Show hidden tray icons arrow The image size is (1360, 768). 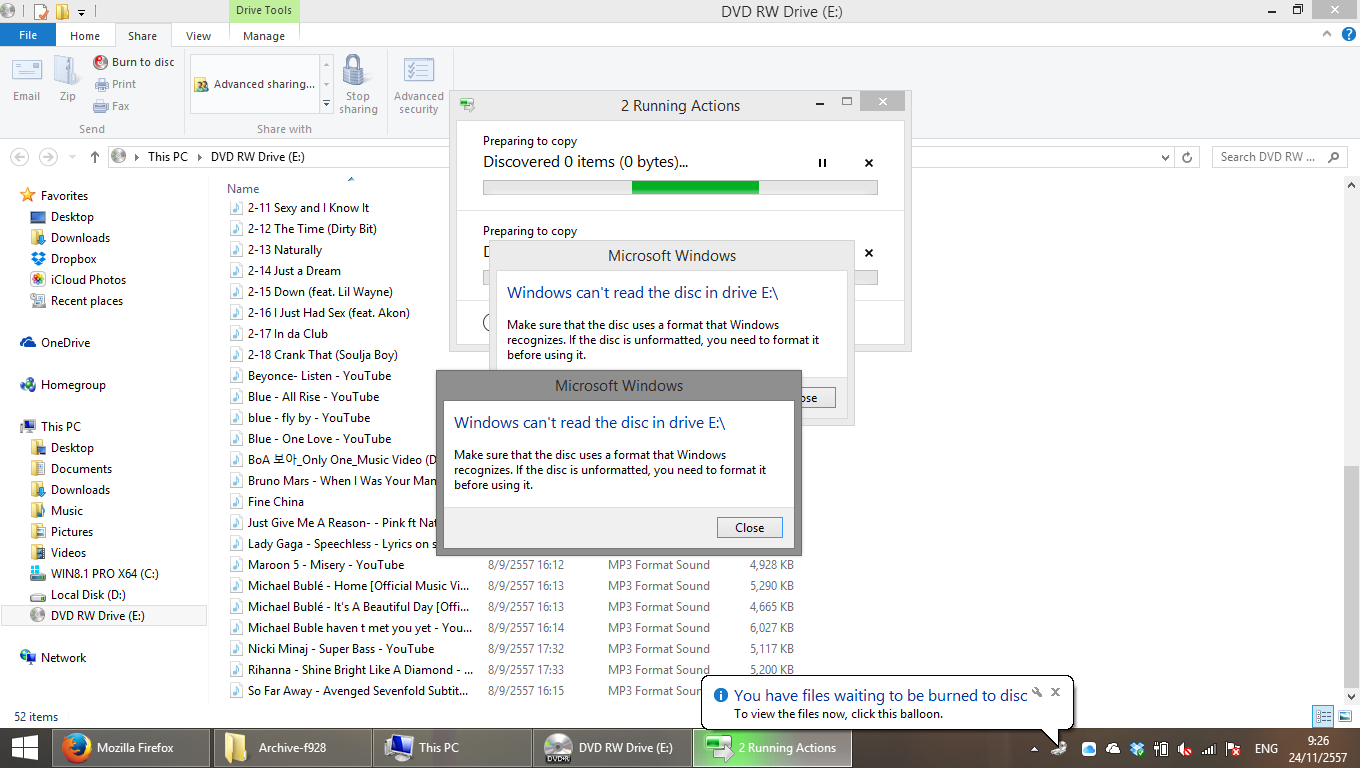tap(1036, 748)
